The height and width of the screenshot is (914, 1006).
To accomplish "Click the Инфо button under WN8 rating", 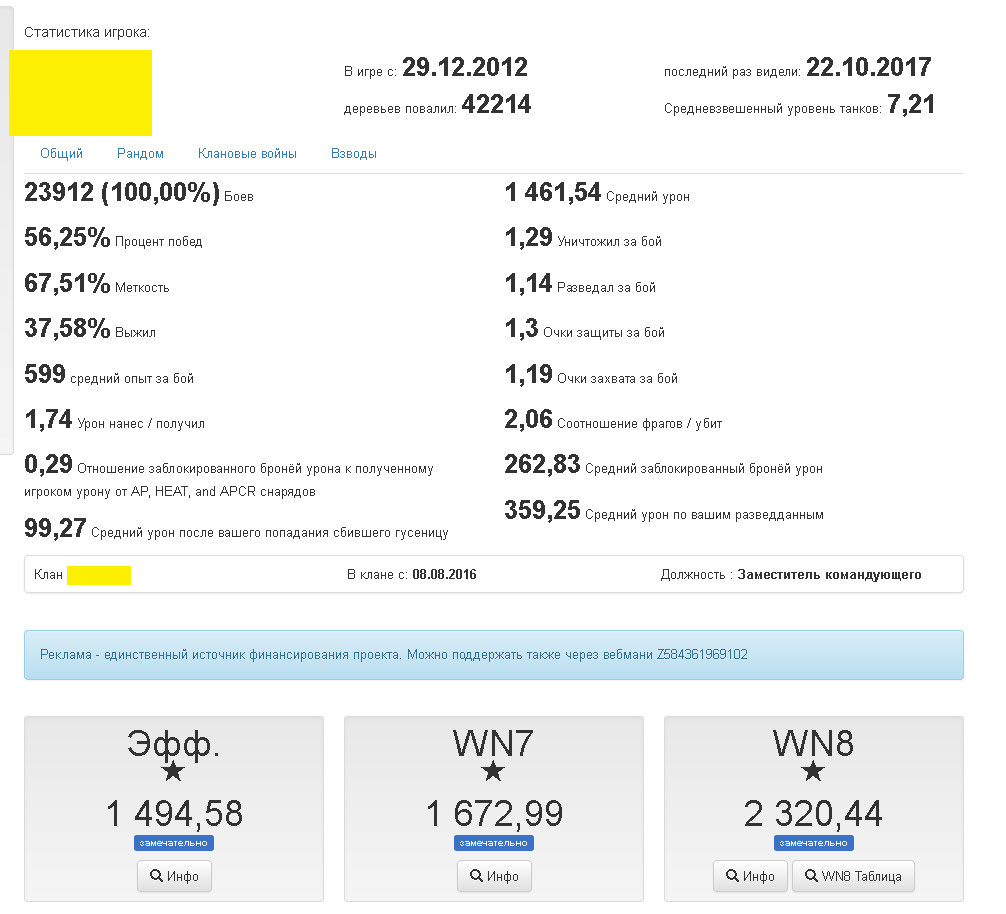I will 750,876.
